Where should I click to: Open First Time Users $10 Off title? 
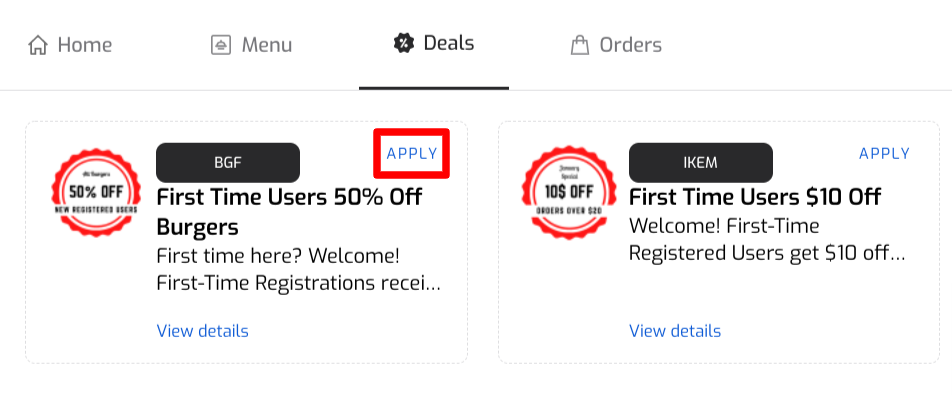tap(755, 197)
